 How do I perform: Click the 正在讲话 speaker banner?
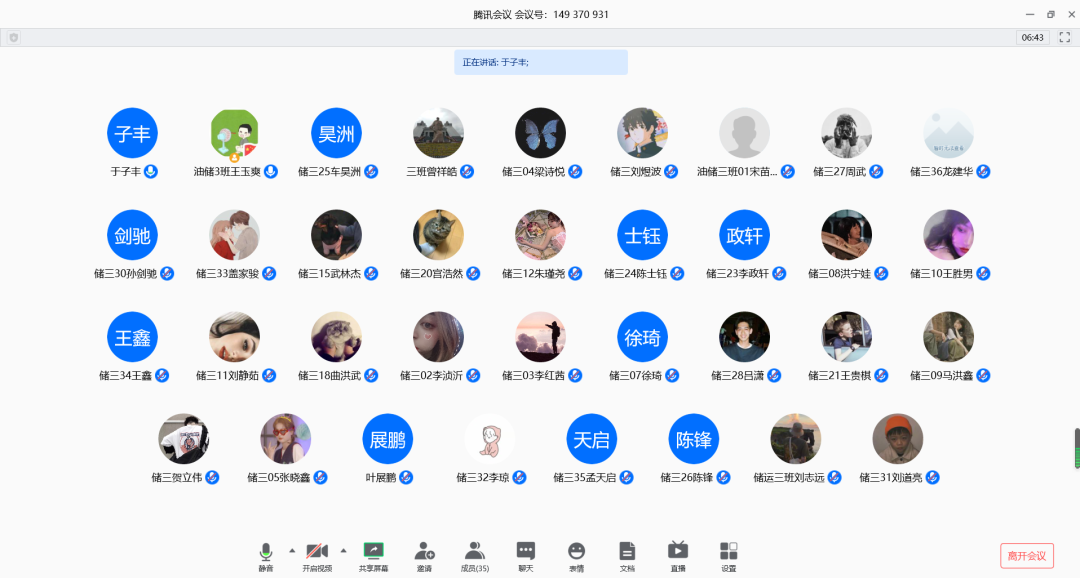point(540,62)
